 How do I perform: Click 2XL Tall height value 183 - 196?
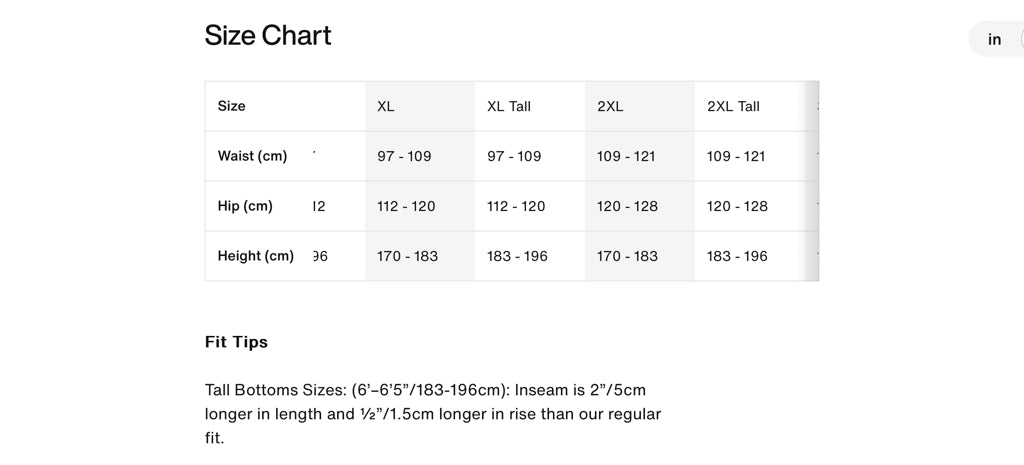point(737,256)
